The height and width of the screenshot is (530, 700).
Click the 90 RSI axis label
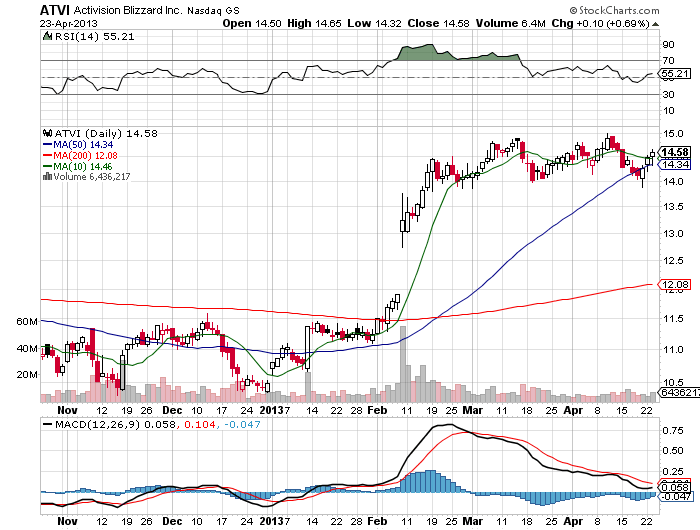[668, 45]
